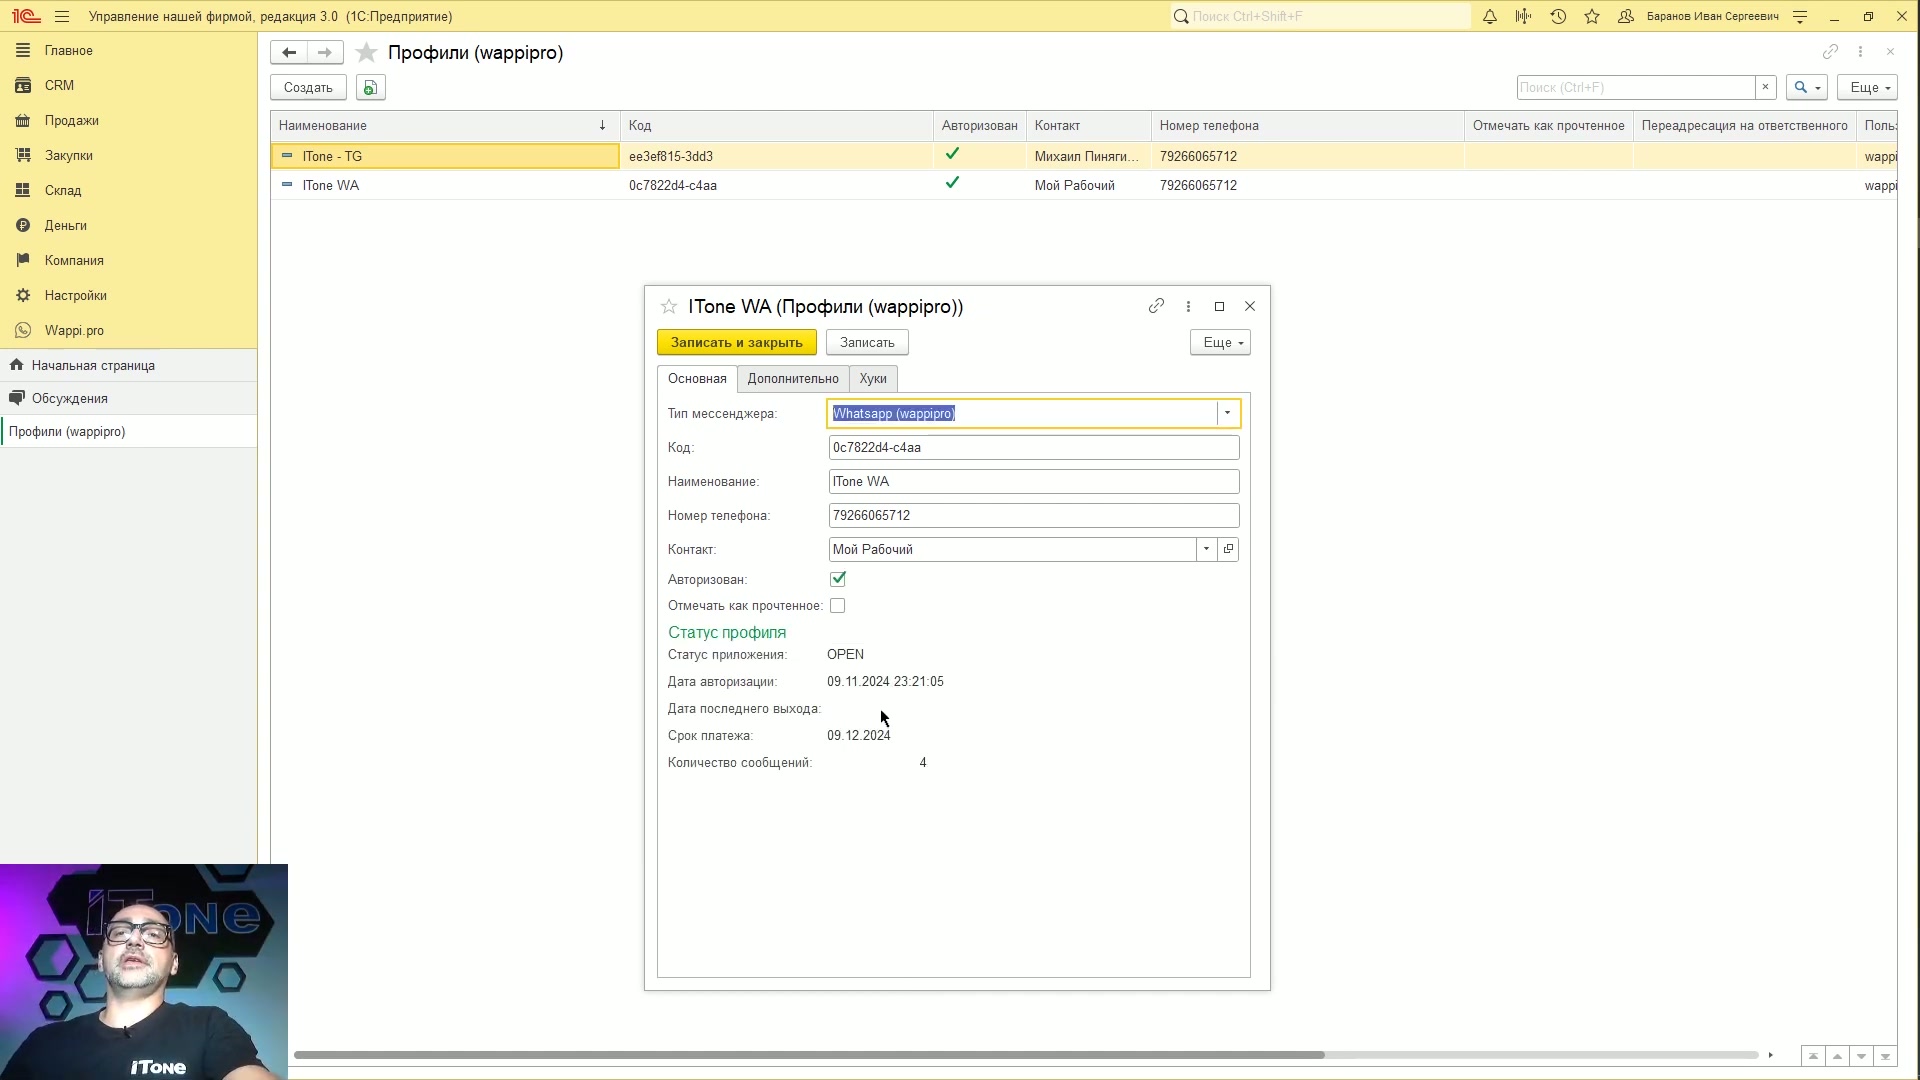Click Наименование input field
This screenshot has height=1080, width=1920.
[x=1034, y=482]
